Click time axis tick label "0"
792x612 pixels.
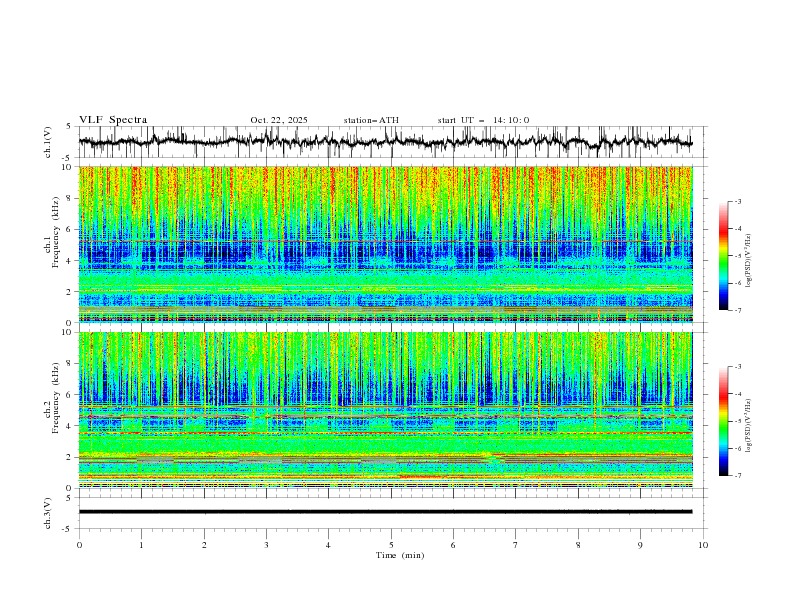tap(79, 545)
